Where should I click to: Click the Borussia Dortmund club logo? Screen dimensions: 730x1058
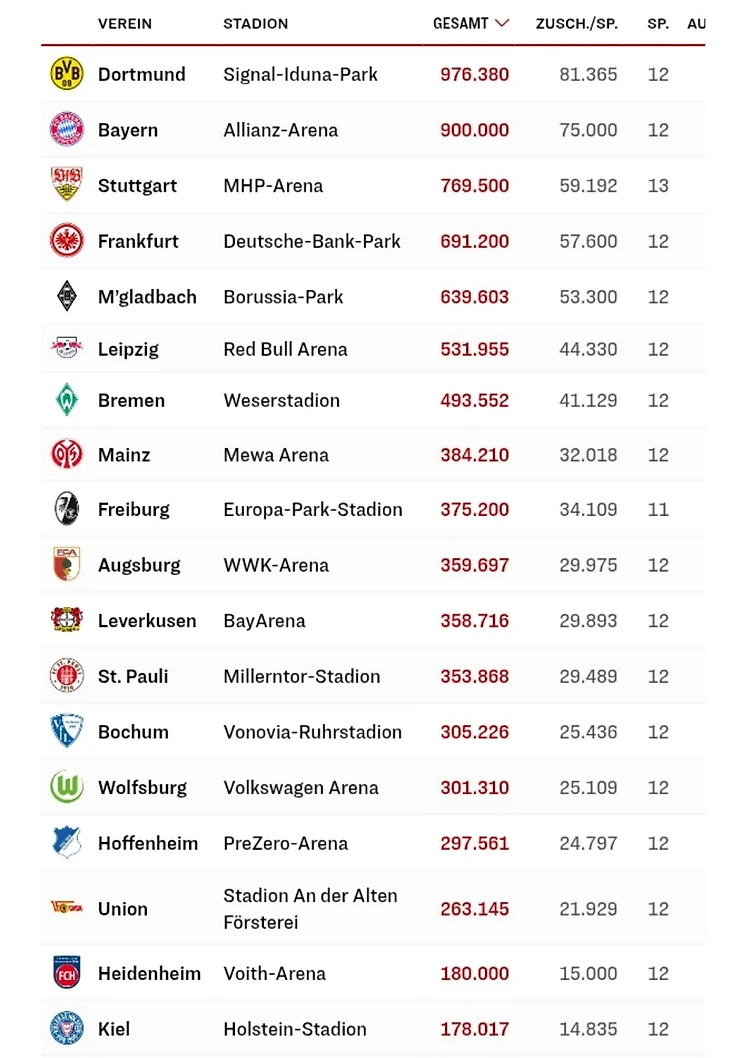click(x=67, y=75)
